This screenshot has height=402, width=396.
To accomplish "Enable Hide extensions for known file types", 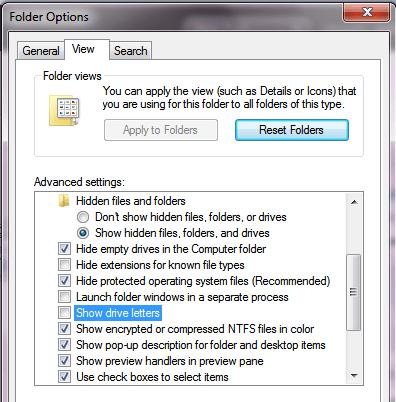I will pos(64,265).
